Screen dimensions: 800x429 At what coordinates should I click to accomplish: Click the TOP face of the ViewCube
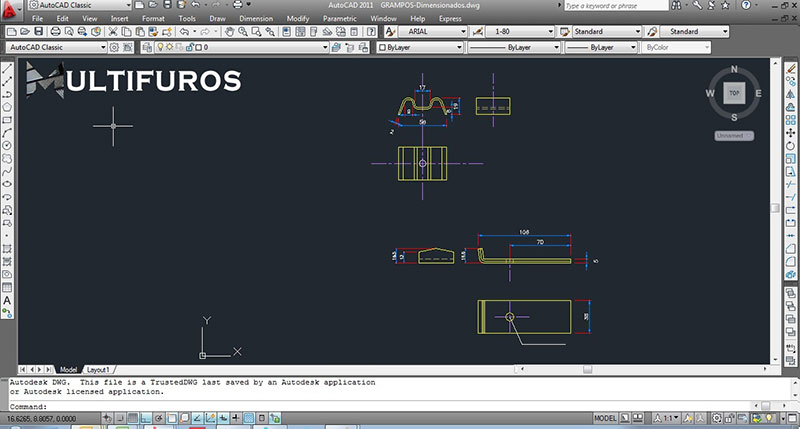[x=734, y=93]
